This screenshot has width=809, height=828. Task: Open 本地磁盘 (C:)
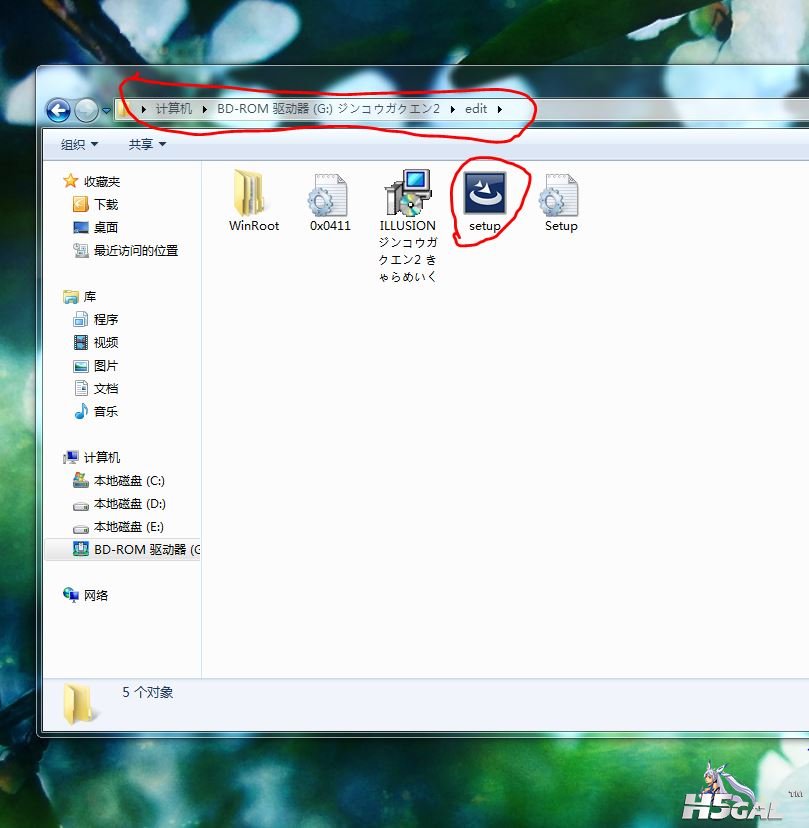pyautogui.click(x=129, y=481)
